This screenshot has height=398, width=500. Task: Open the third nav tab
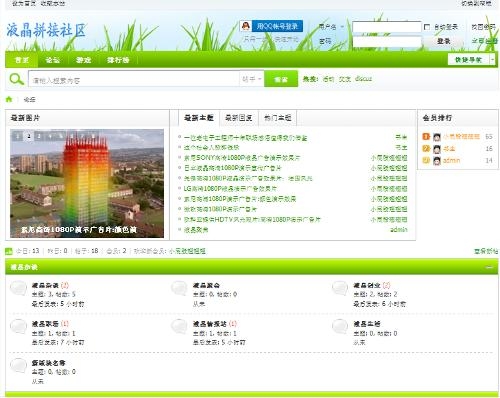coord(84,60)
